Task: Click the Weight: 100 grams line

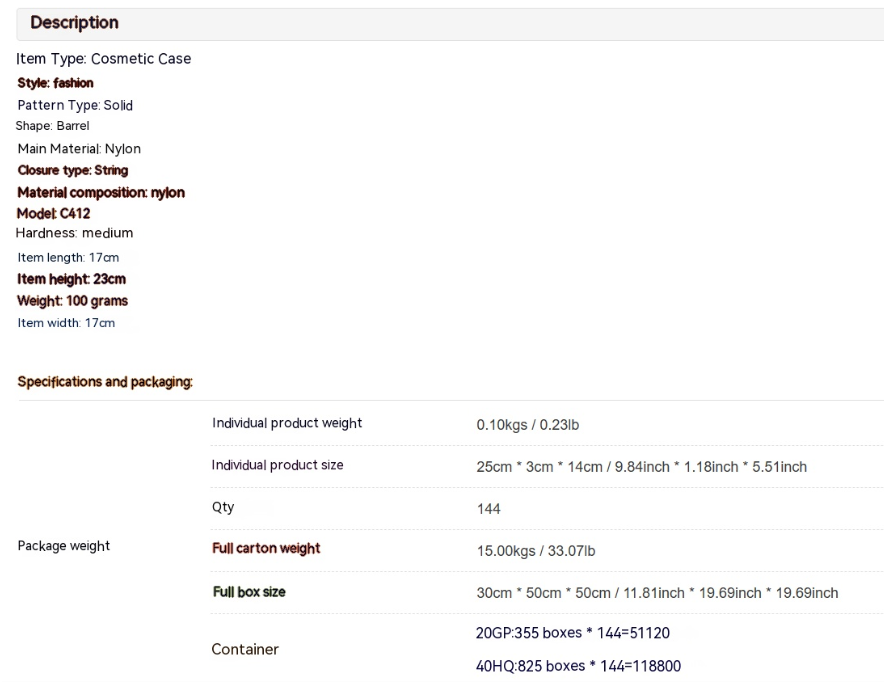Action: [x=72, y=301]
